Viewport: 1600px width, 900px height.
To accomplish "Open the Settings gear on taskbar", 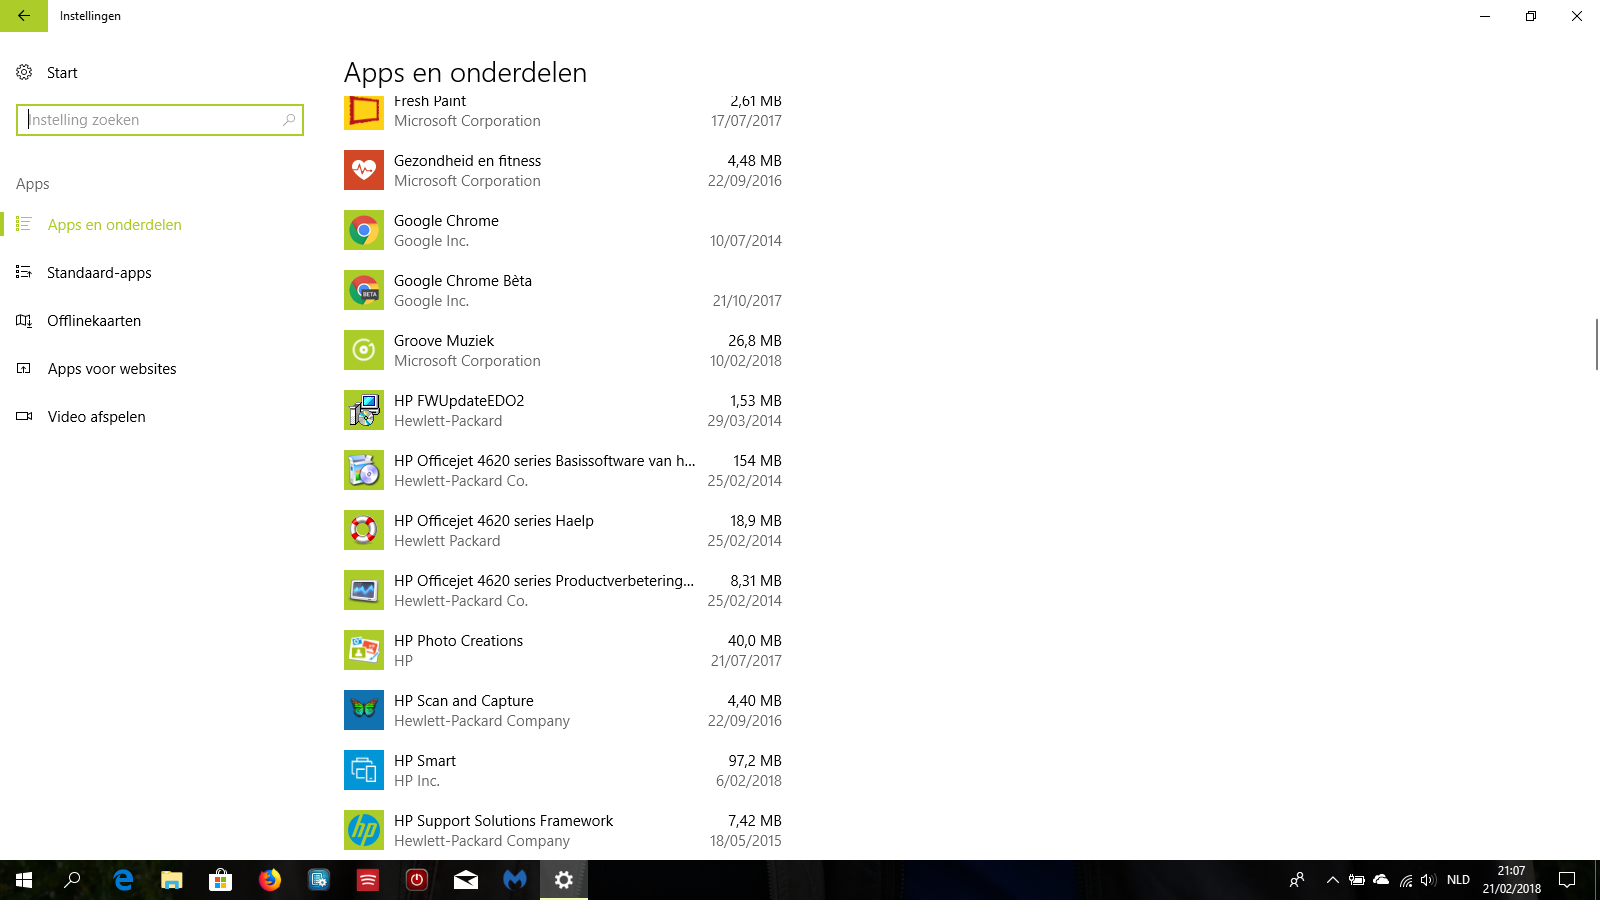I will (564, 880).
